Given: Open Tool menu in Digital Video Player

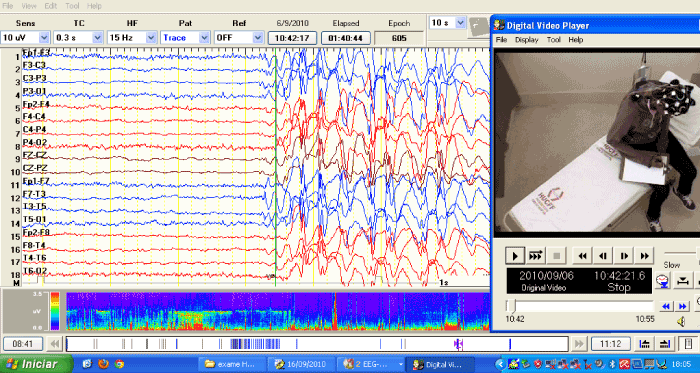Looking at the screenshot, I should [554, 40].
